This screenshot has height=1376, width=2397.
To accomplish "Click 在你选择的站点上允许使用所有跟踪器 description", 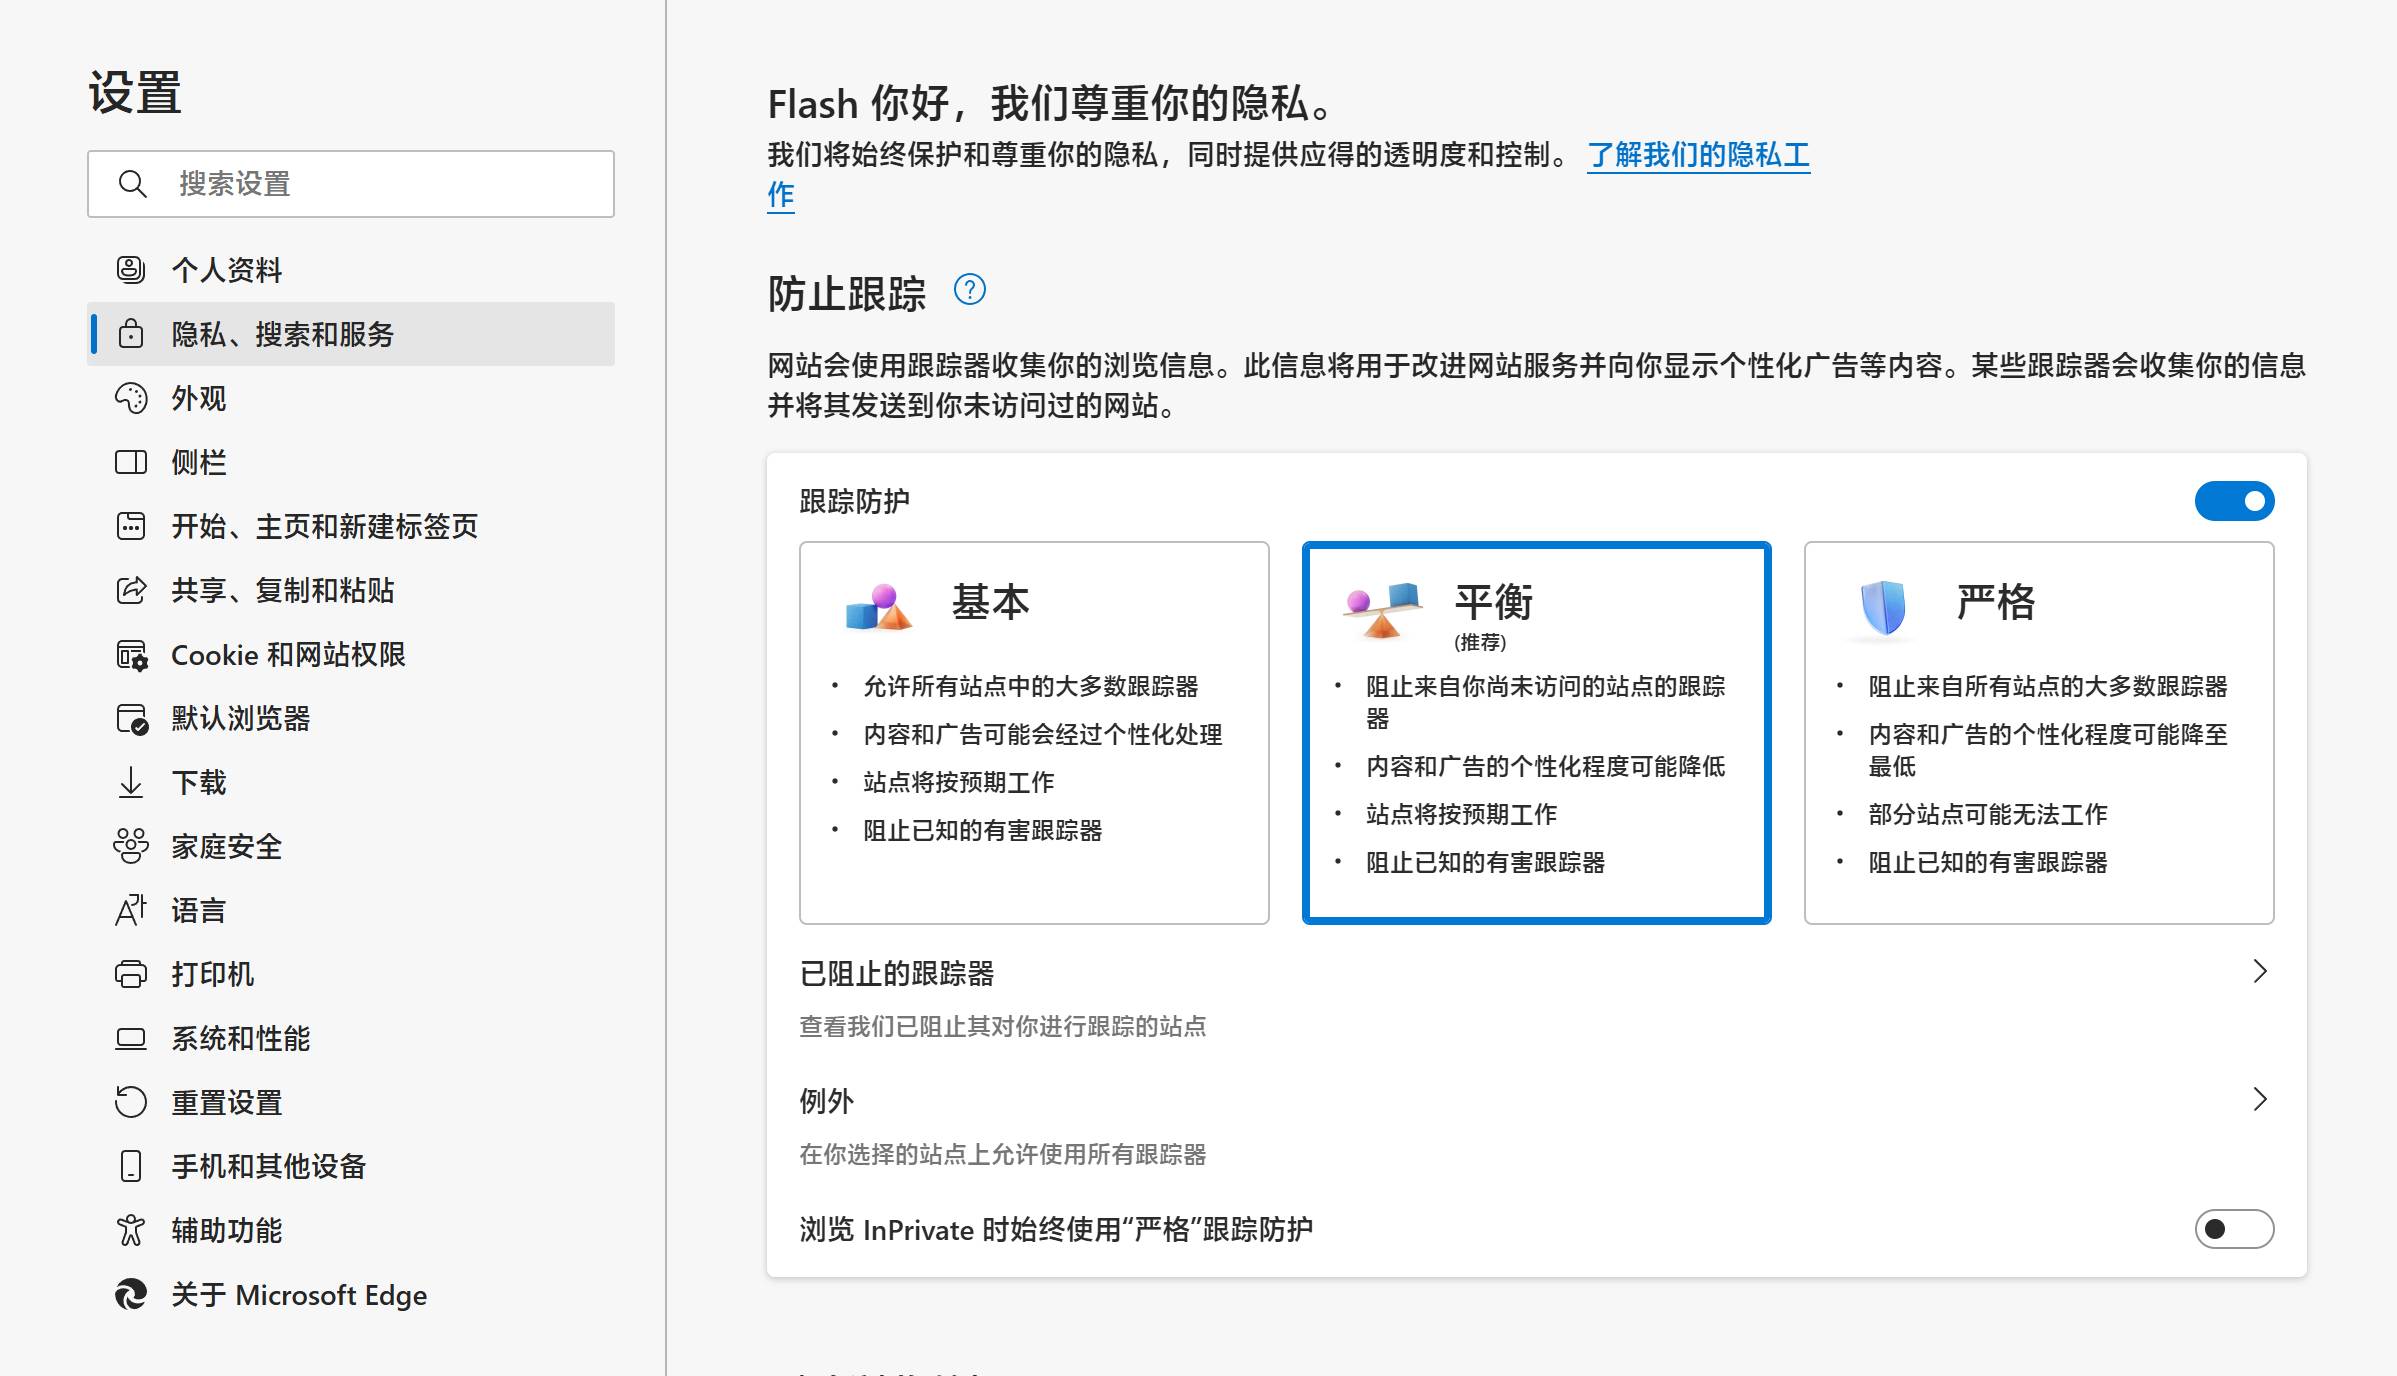I will [1002, 1154].
